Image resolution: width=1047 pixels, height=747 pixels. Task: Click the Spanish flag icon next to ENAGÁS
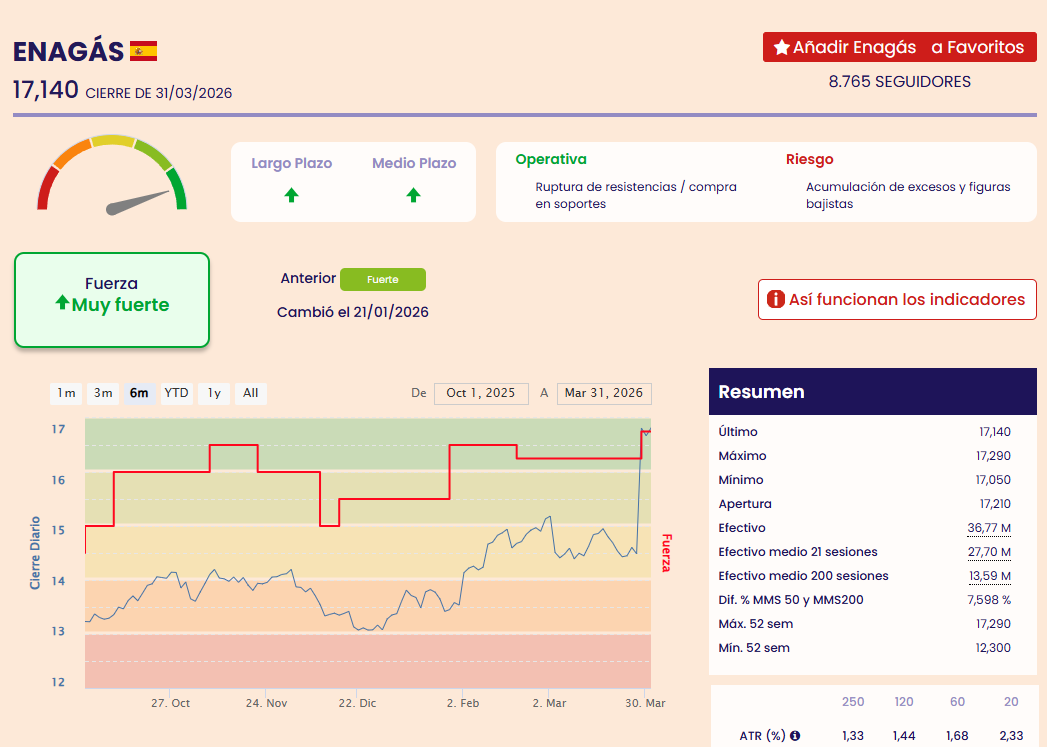tap(144, 51)
